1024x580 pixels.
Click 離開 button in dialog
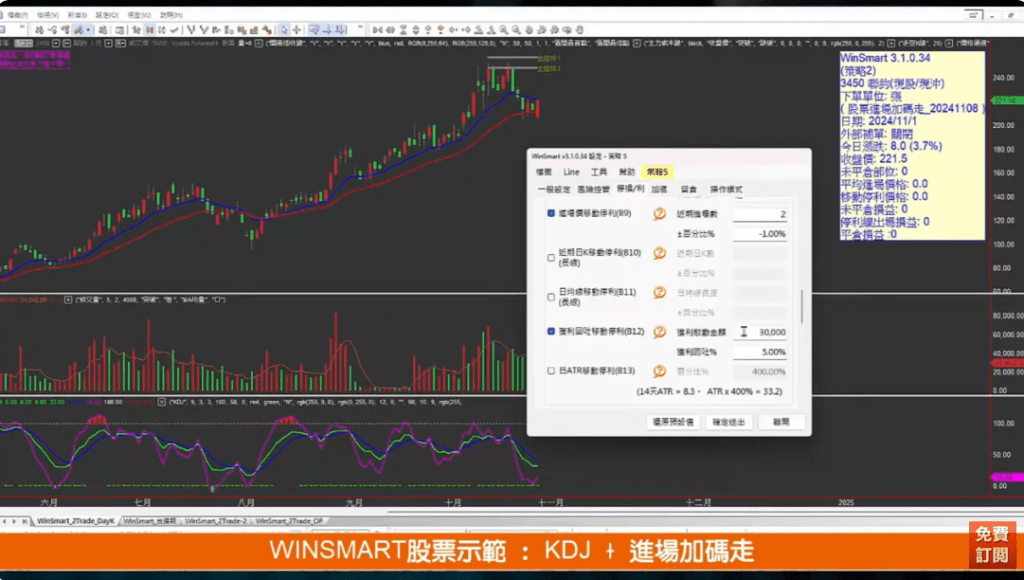point(781,422)
